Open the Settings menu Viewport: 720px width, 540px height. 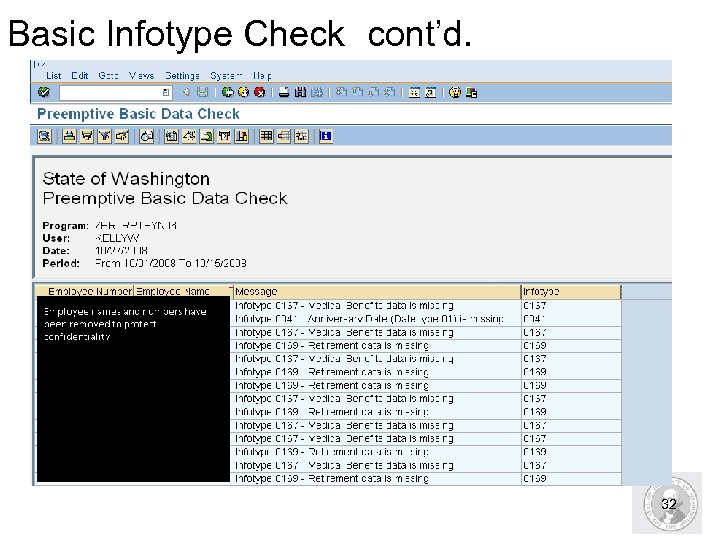(x=182, y=76)
